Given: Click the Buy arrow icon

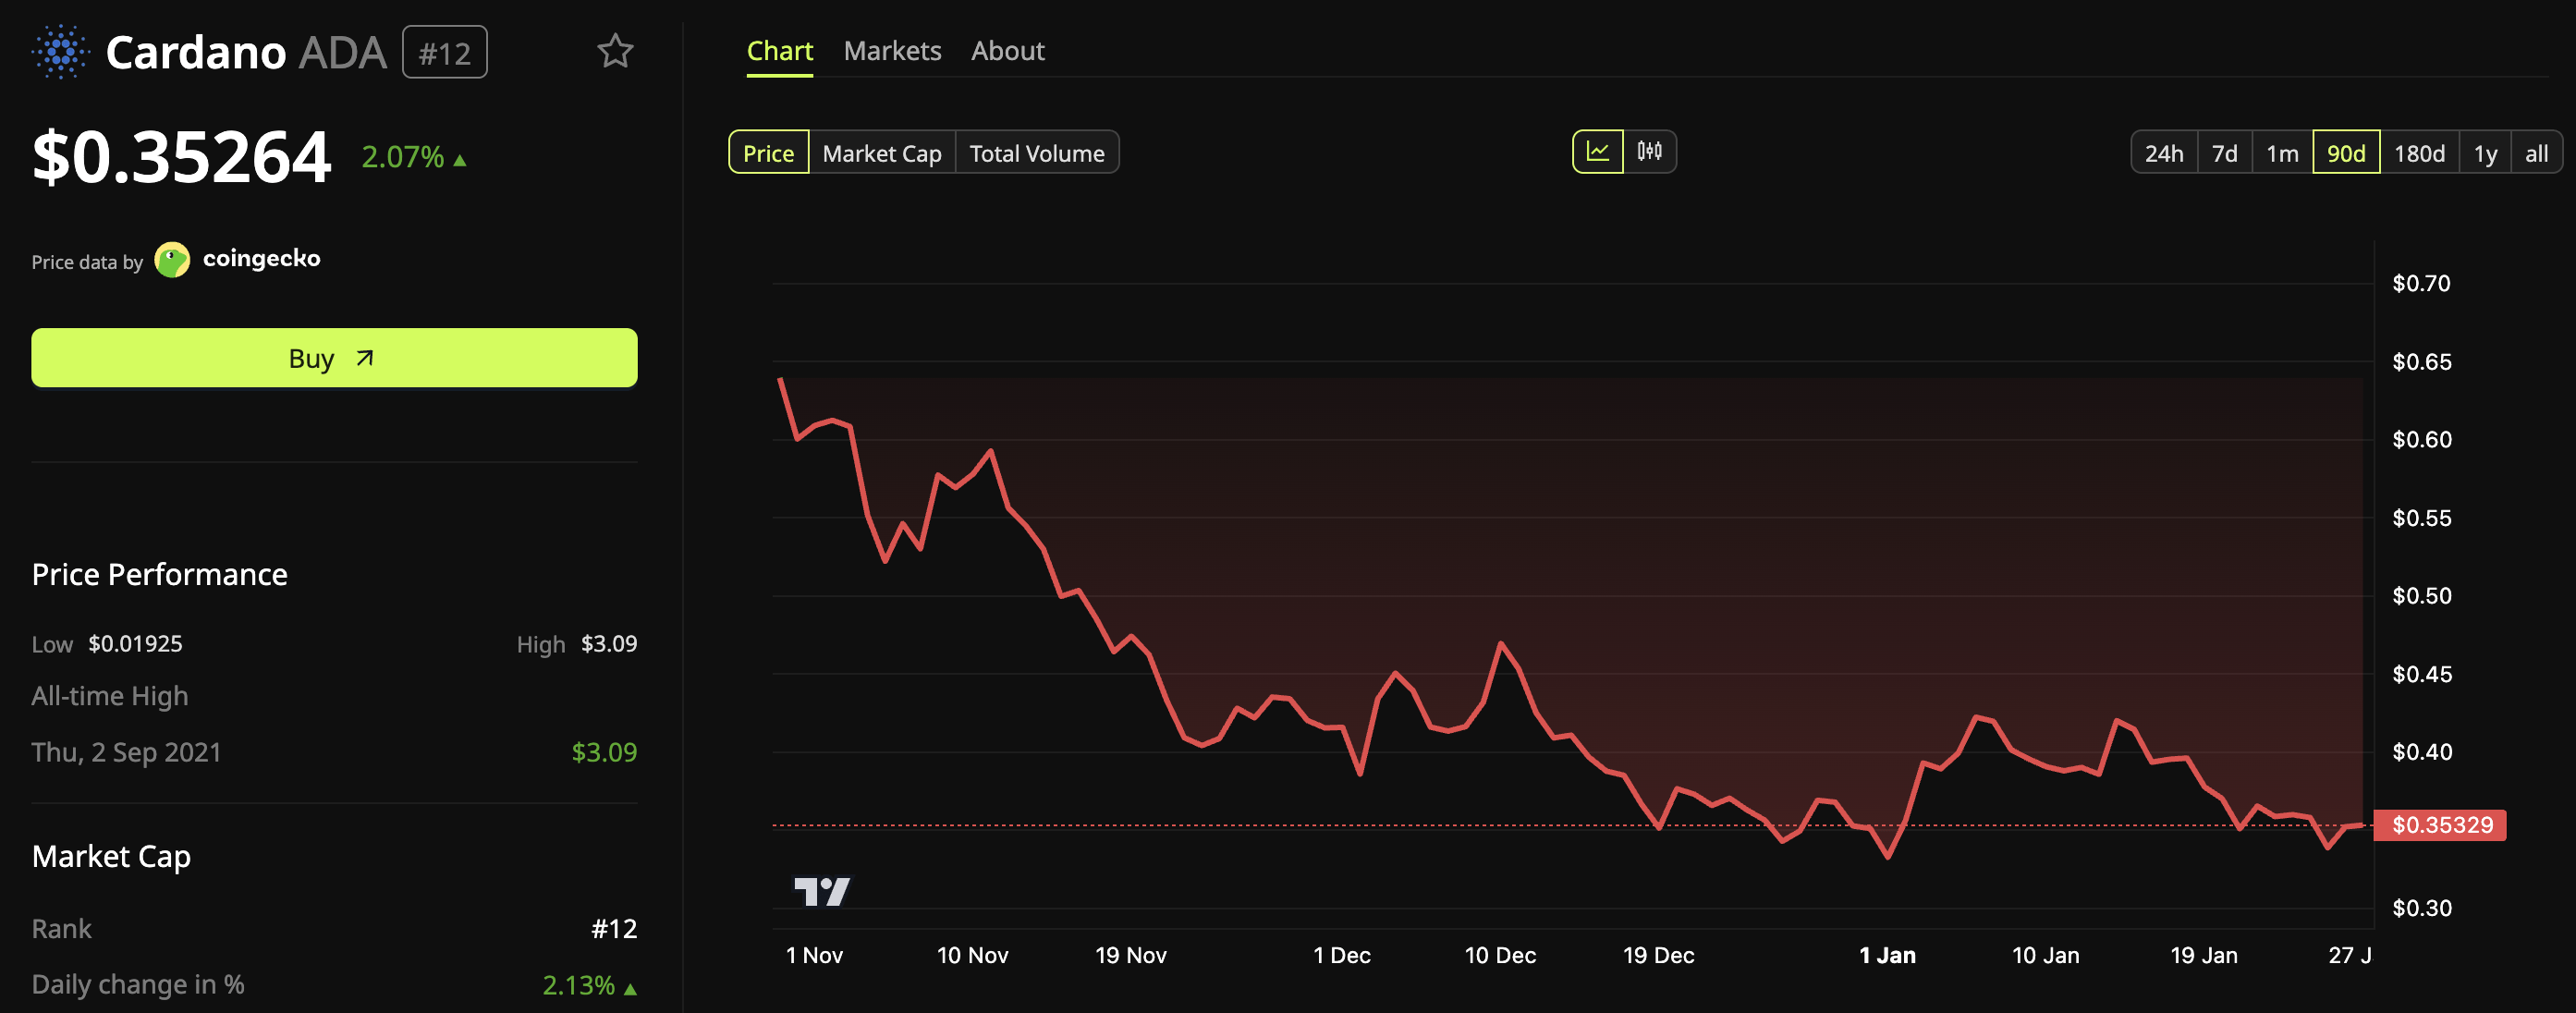Looking at the screenshot, I should coord(365,357).
